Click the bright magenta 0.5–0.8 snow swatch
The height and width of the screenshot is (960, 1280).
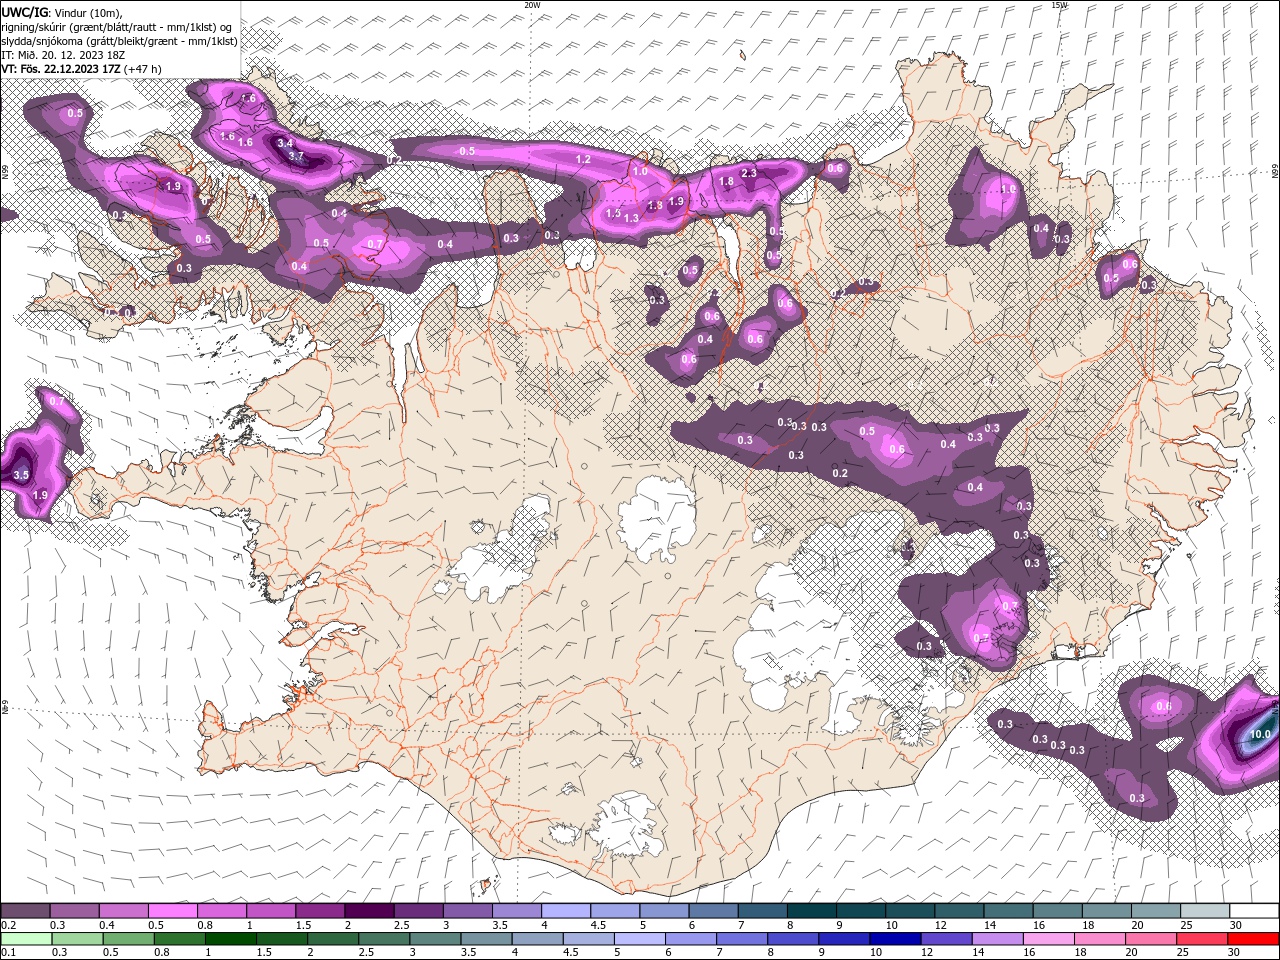click(172, 911)
